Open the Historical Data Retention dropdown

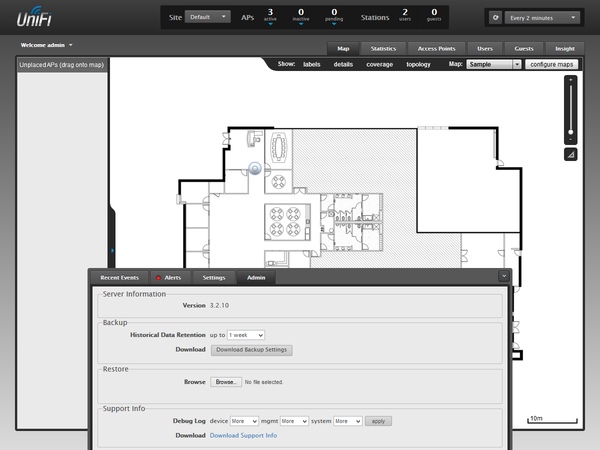(x=246, y=335)
